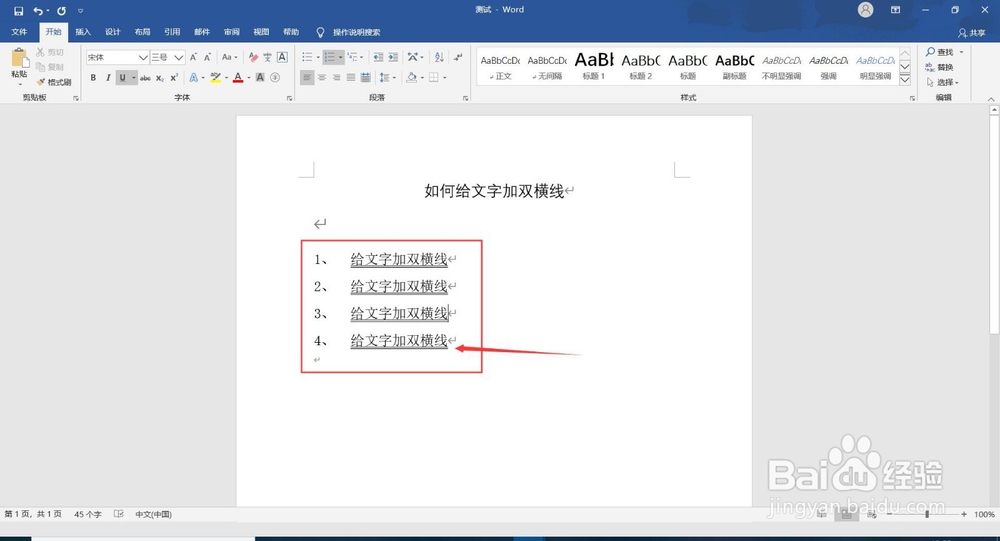This screenshot has width=1000, height=541.
Task: Expand the styles gallery (more arrow)
Action: [904, 79]
